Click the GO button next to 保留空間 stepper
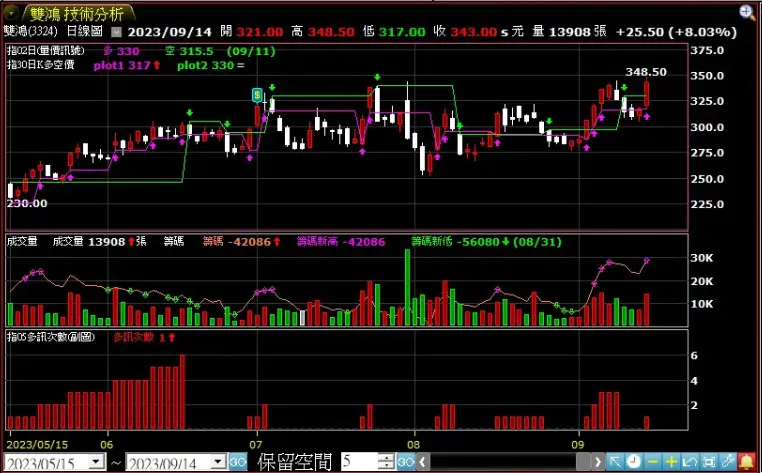 click(406, 461)
